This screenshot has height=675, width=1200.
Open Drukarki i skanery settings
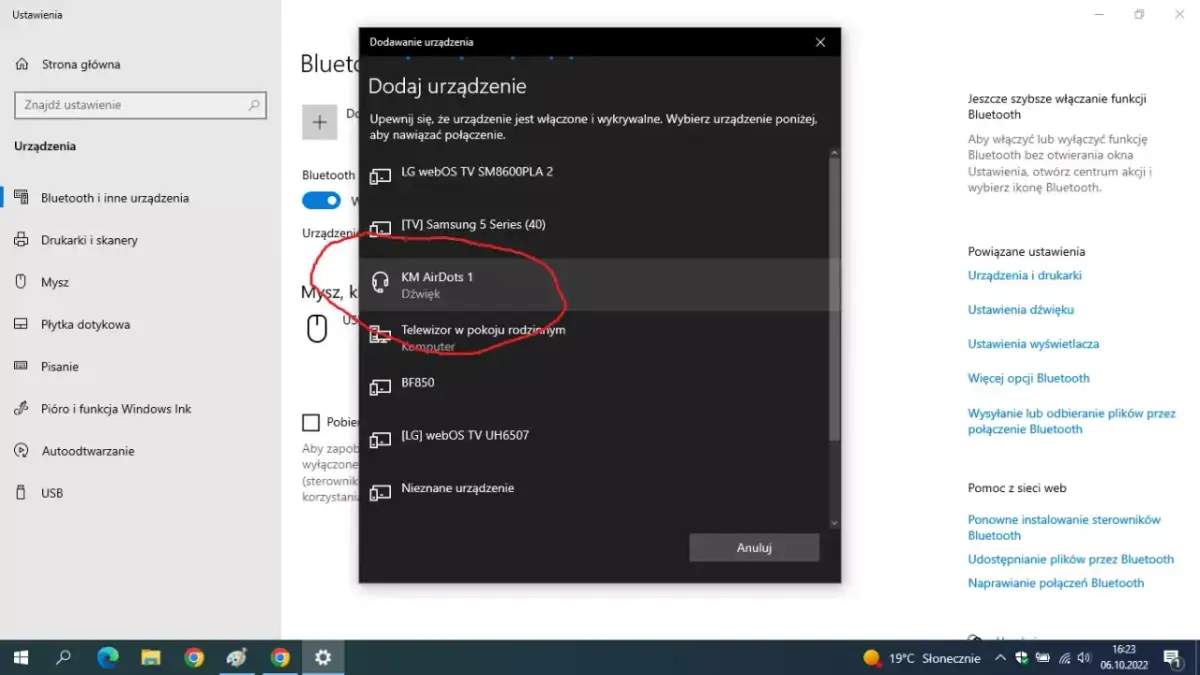tap(83, 240)
